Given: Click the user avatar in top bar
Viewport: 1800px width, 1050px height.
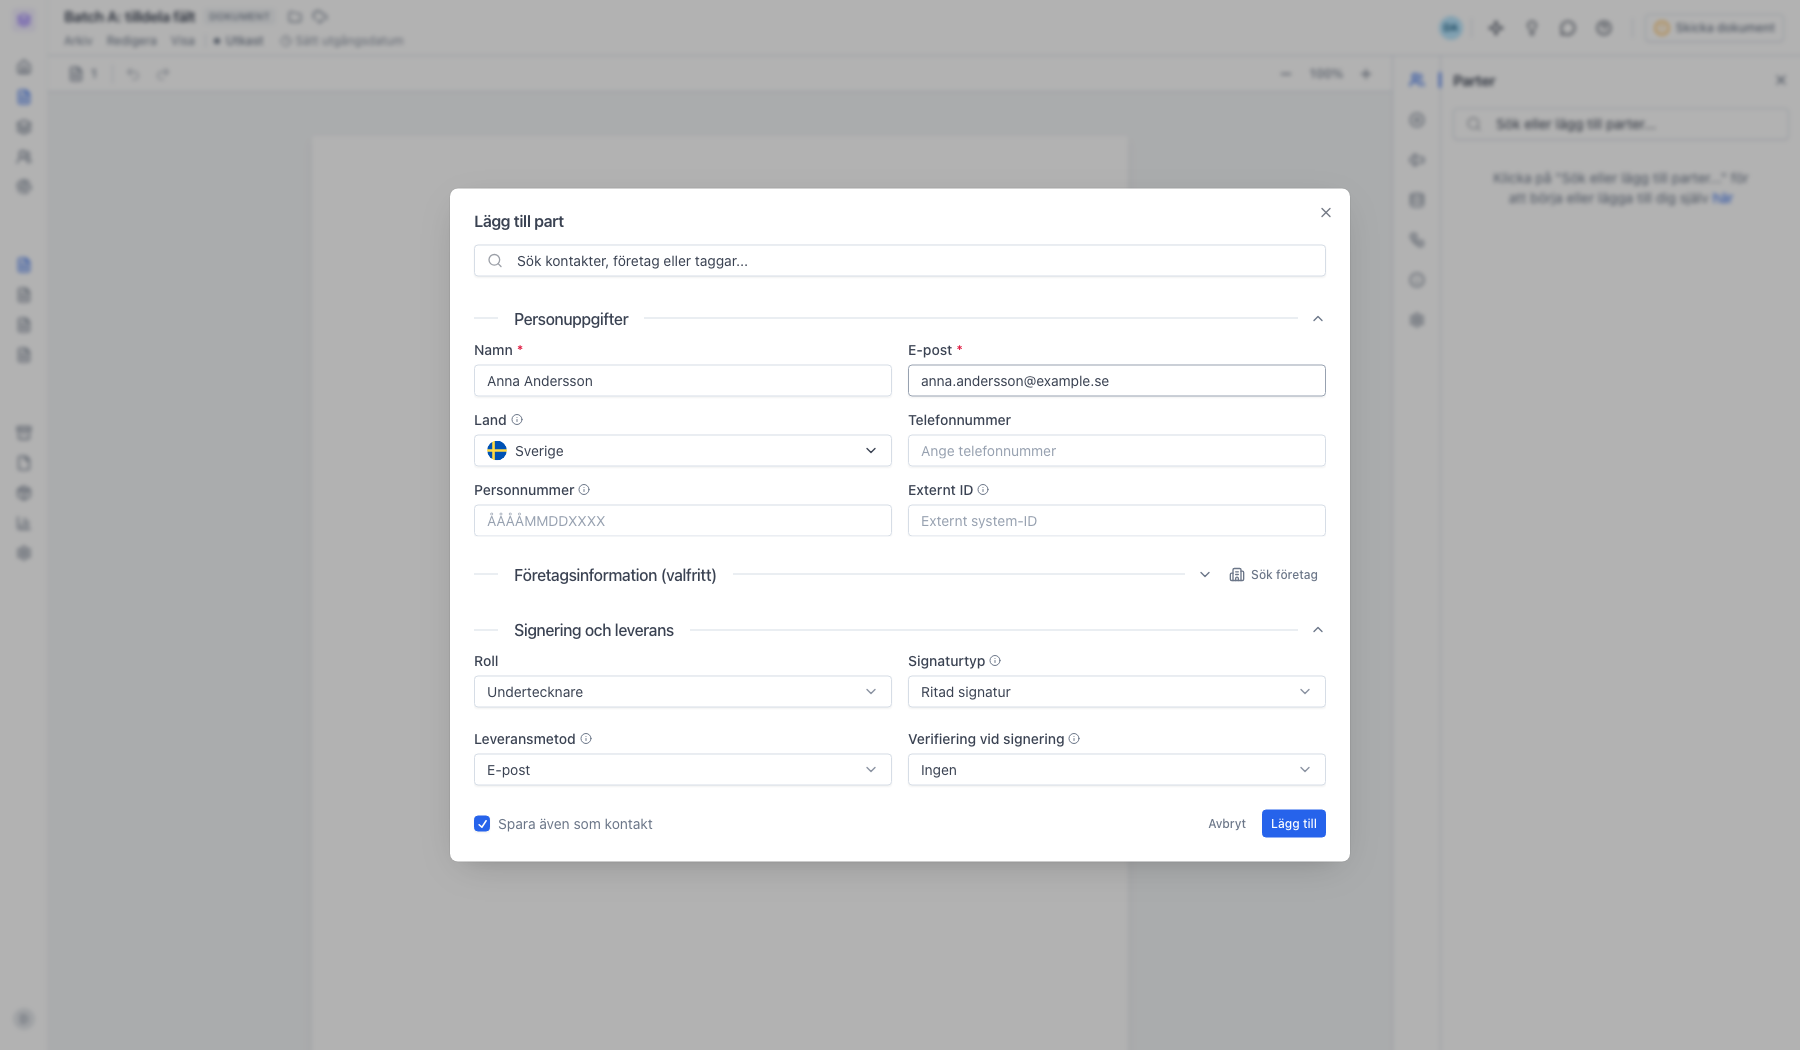Looking at the screenshot, I should (x=1451, y=28).
